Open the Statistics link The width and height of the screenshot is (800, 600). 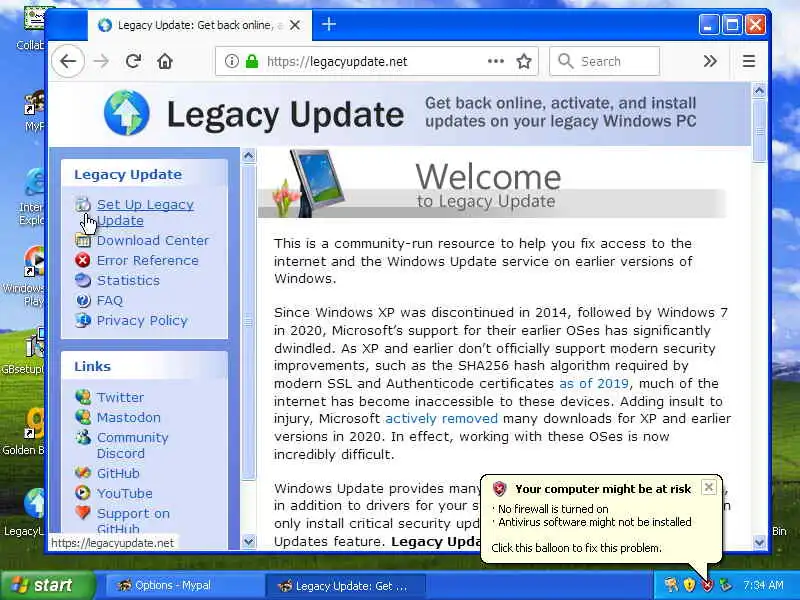coord(128,280)
